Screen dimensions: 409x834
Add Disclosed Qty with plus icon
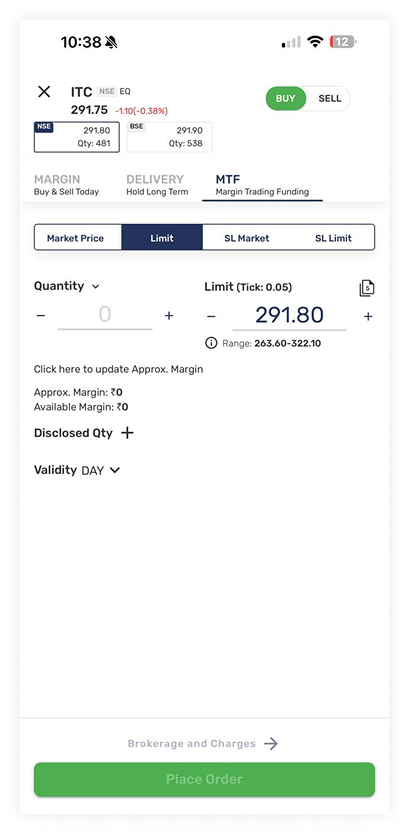click(127, 433)
